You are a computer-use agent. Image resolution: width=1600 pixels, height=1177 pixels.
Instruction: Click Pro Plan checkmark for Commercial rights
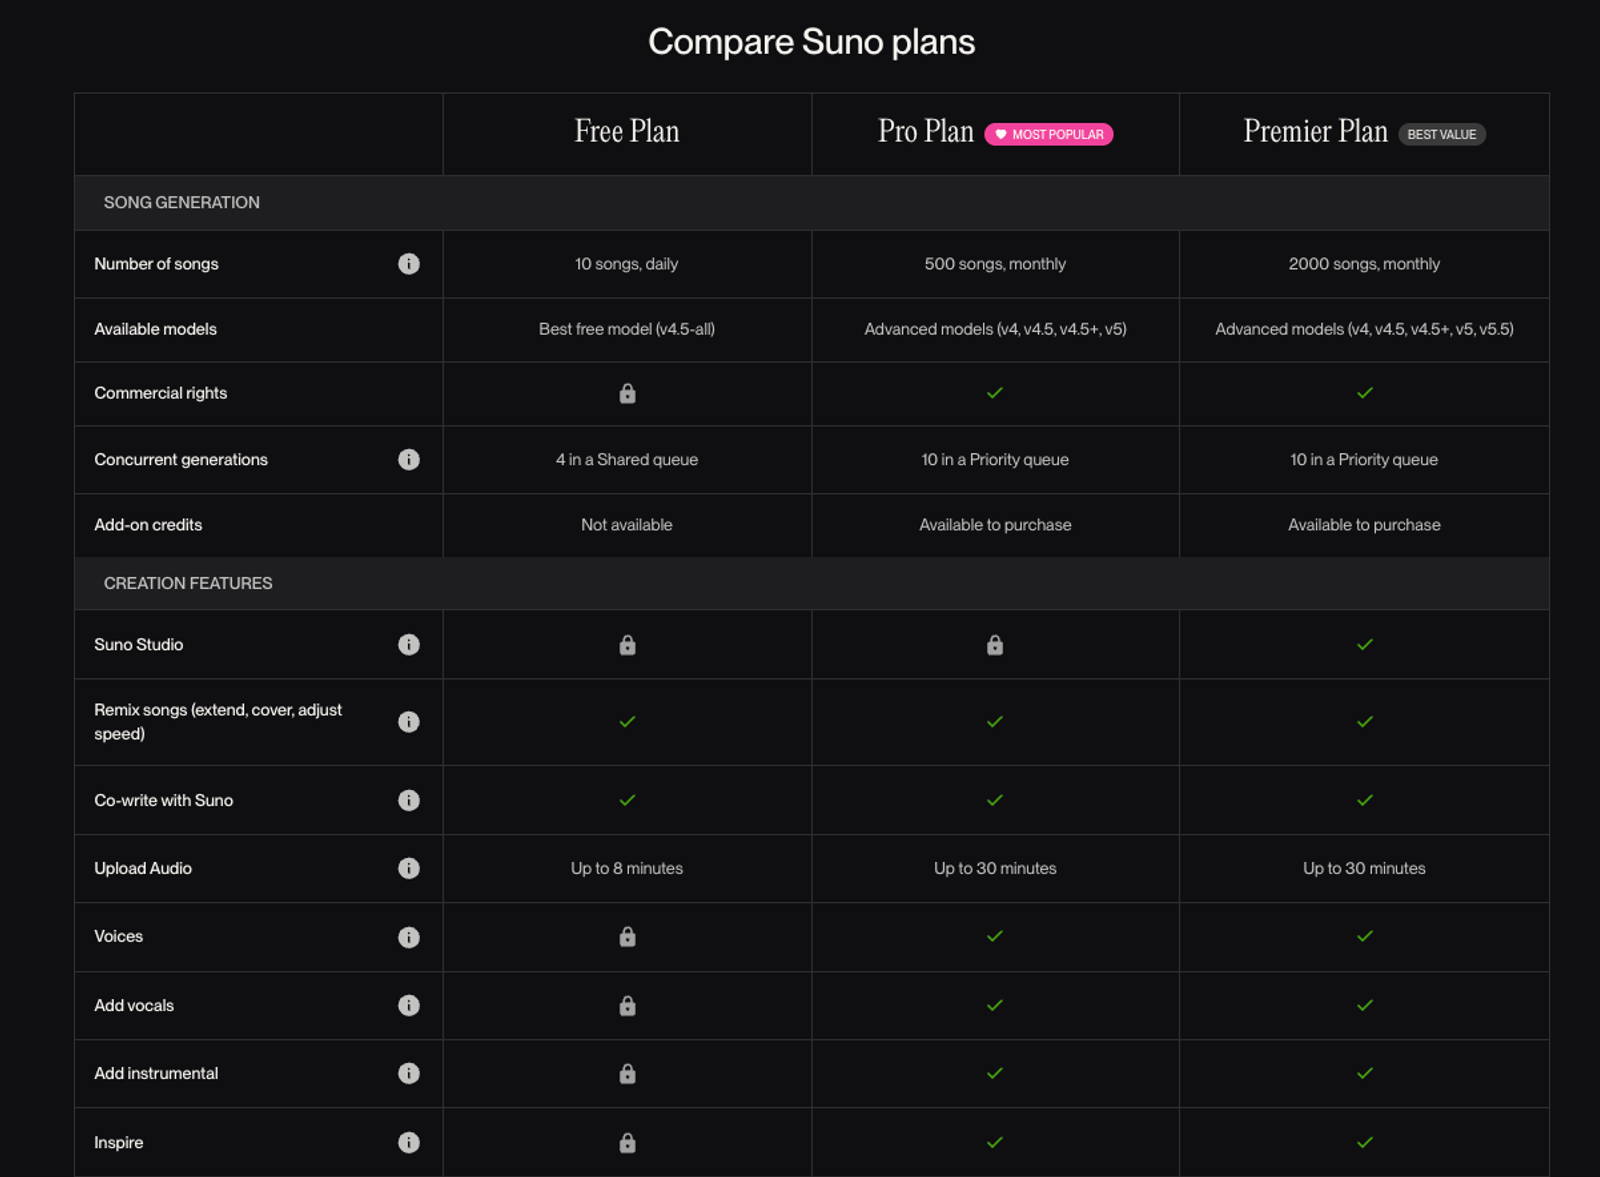coord(995,393)
